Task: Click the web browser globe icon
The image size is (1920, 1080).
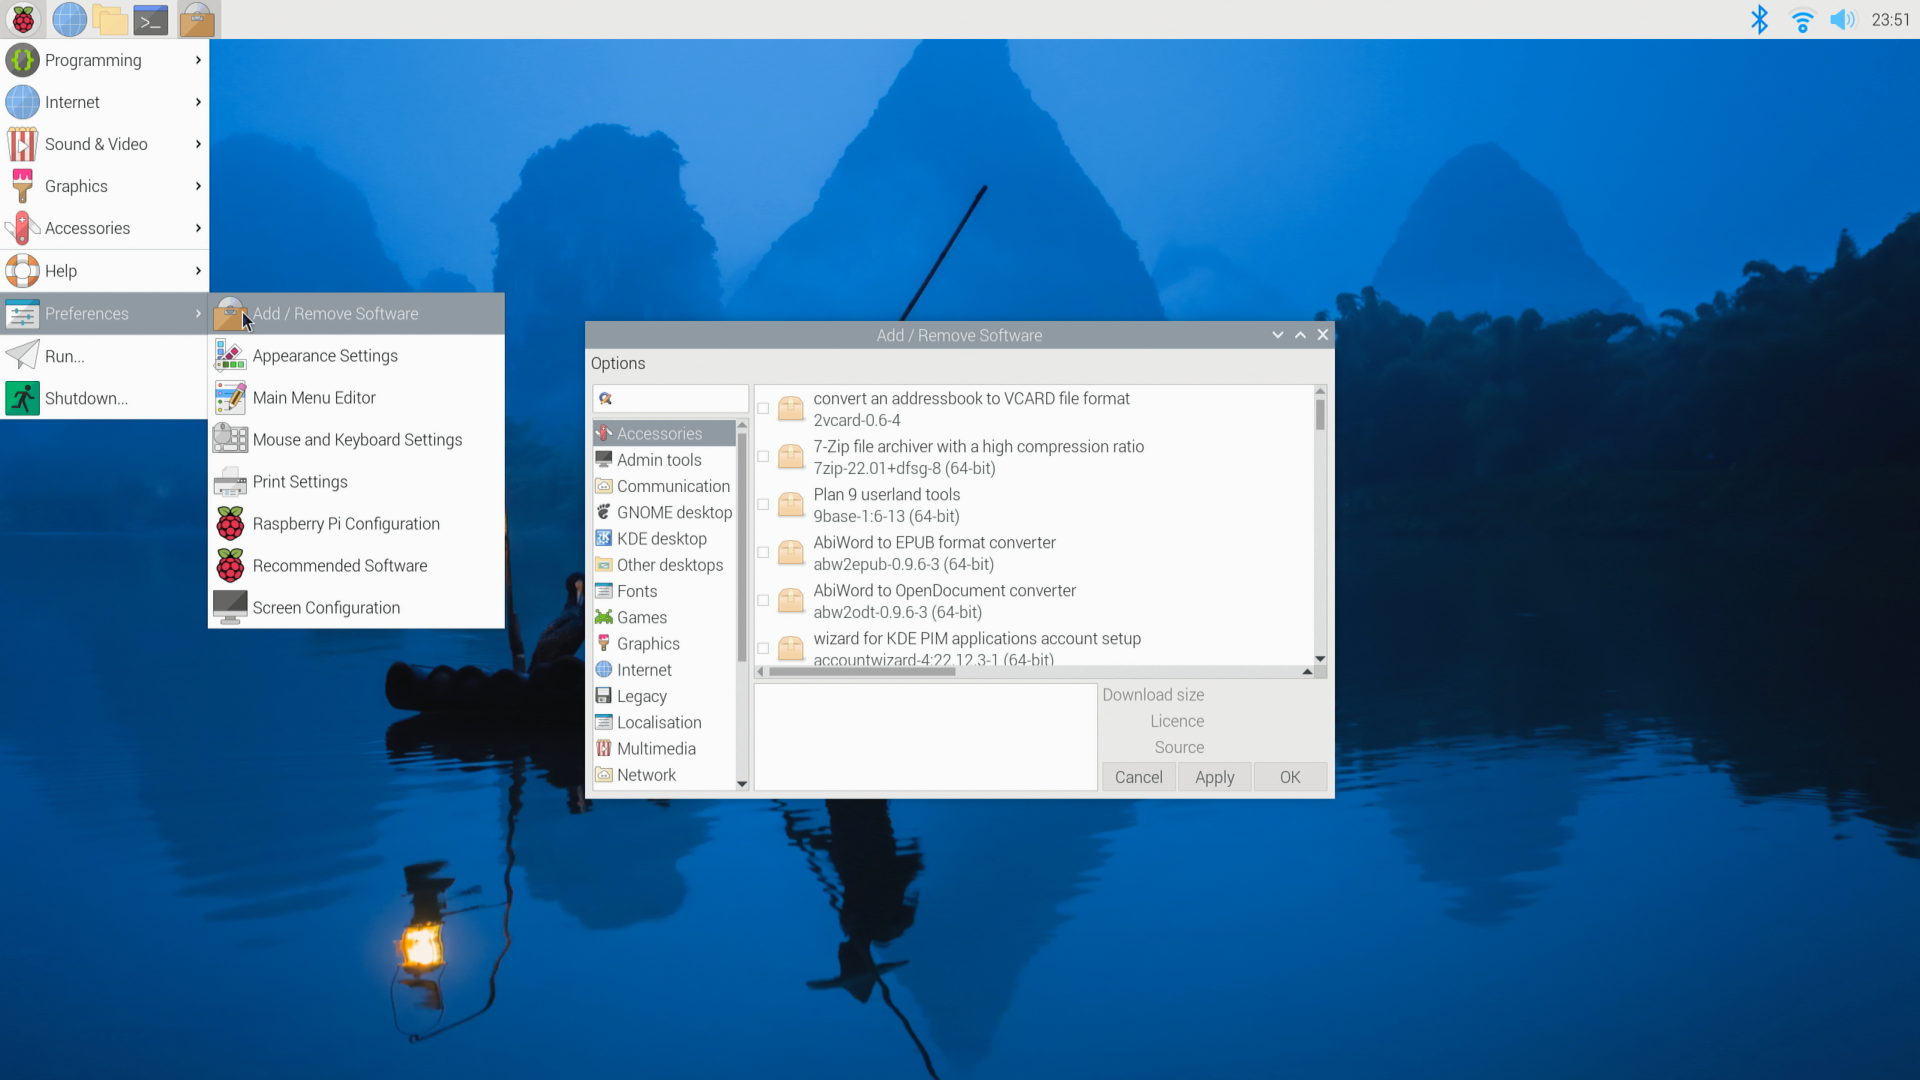Action: coord(69,19)
